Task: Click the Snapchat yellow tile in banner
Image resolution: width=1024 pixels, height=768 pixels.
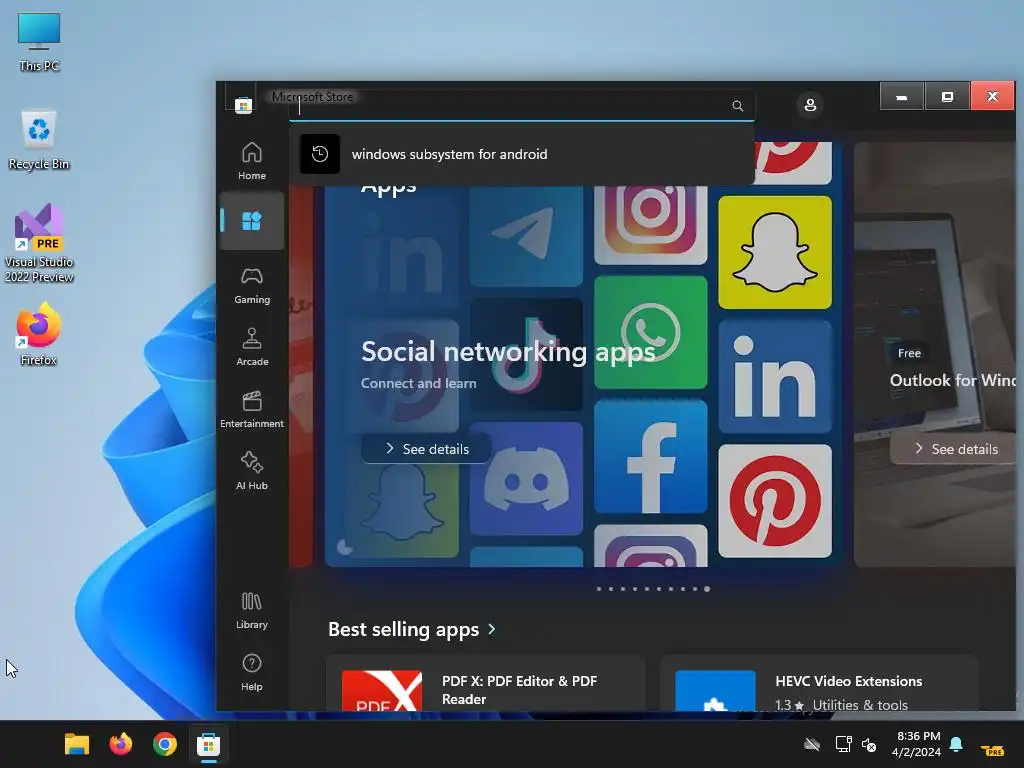Action: pos(775,252)
